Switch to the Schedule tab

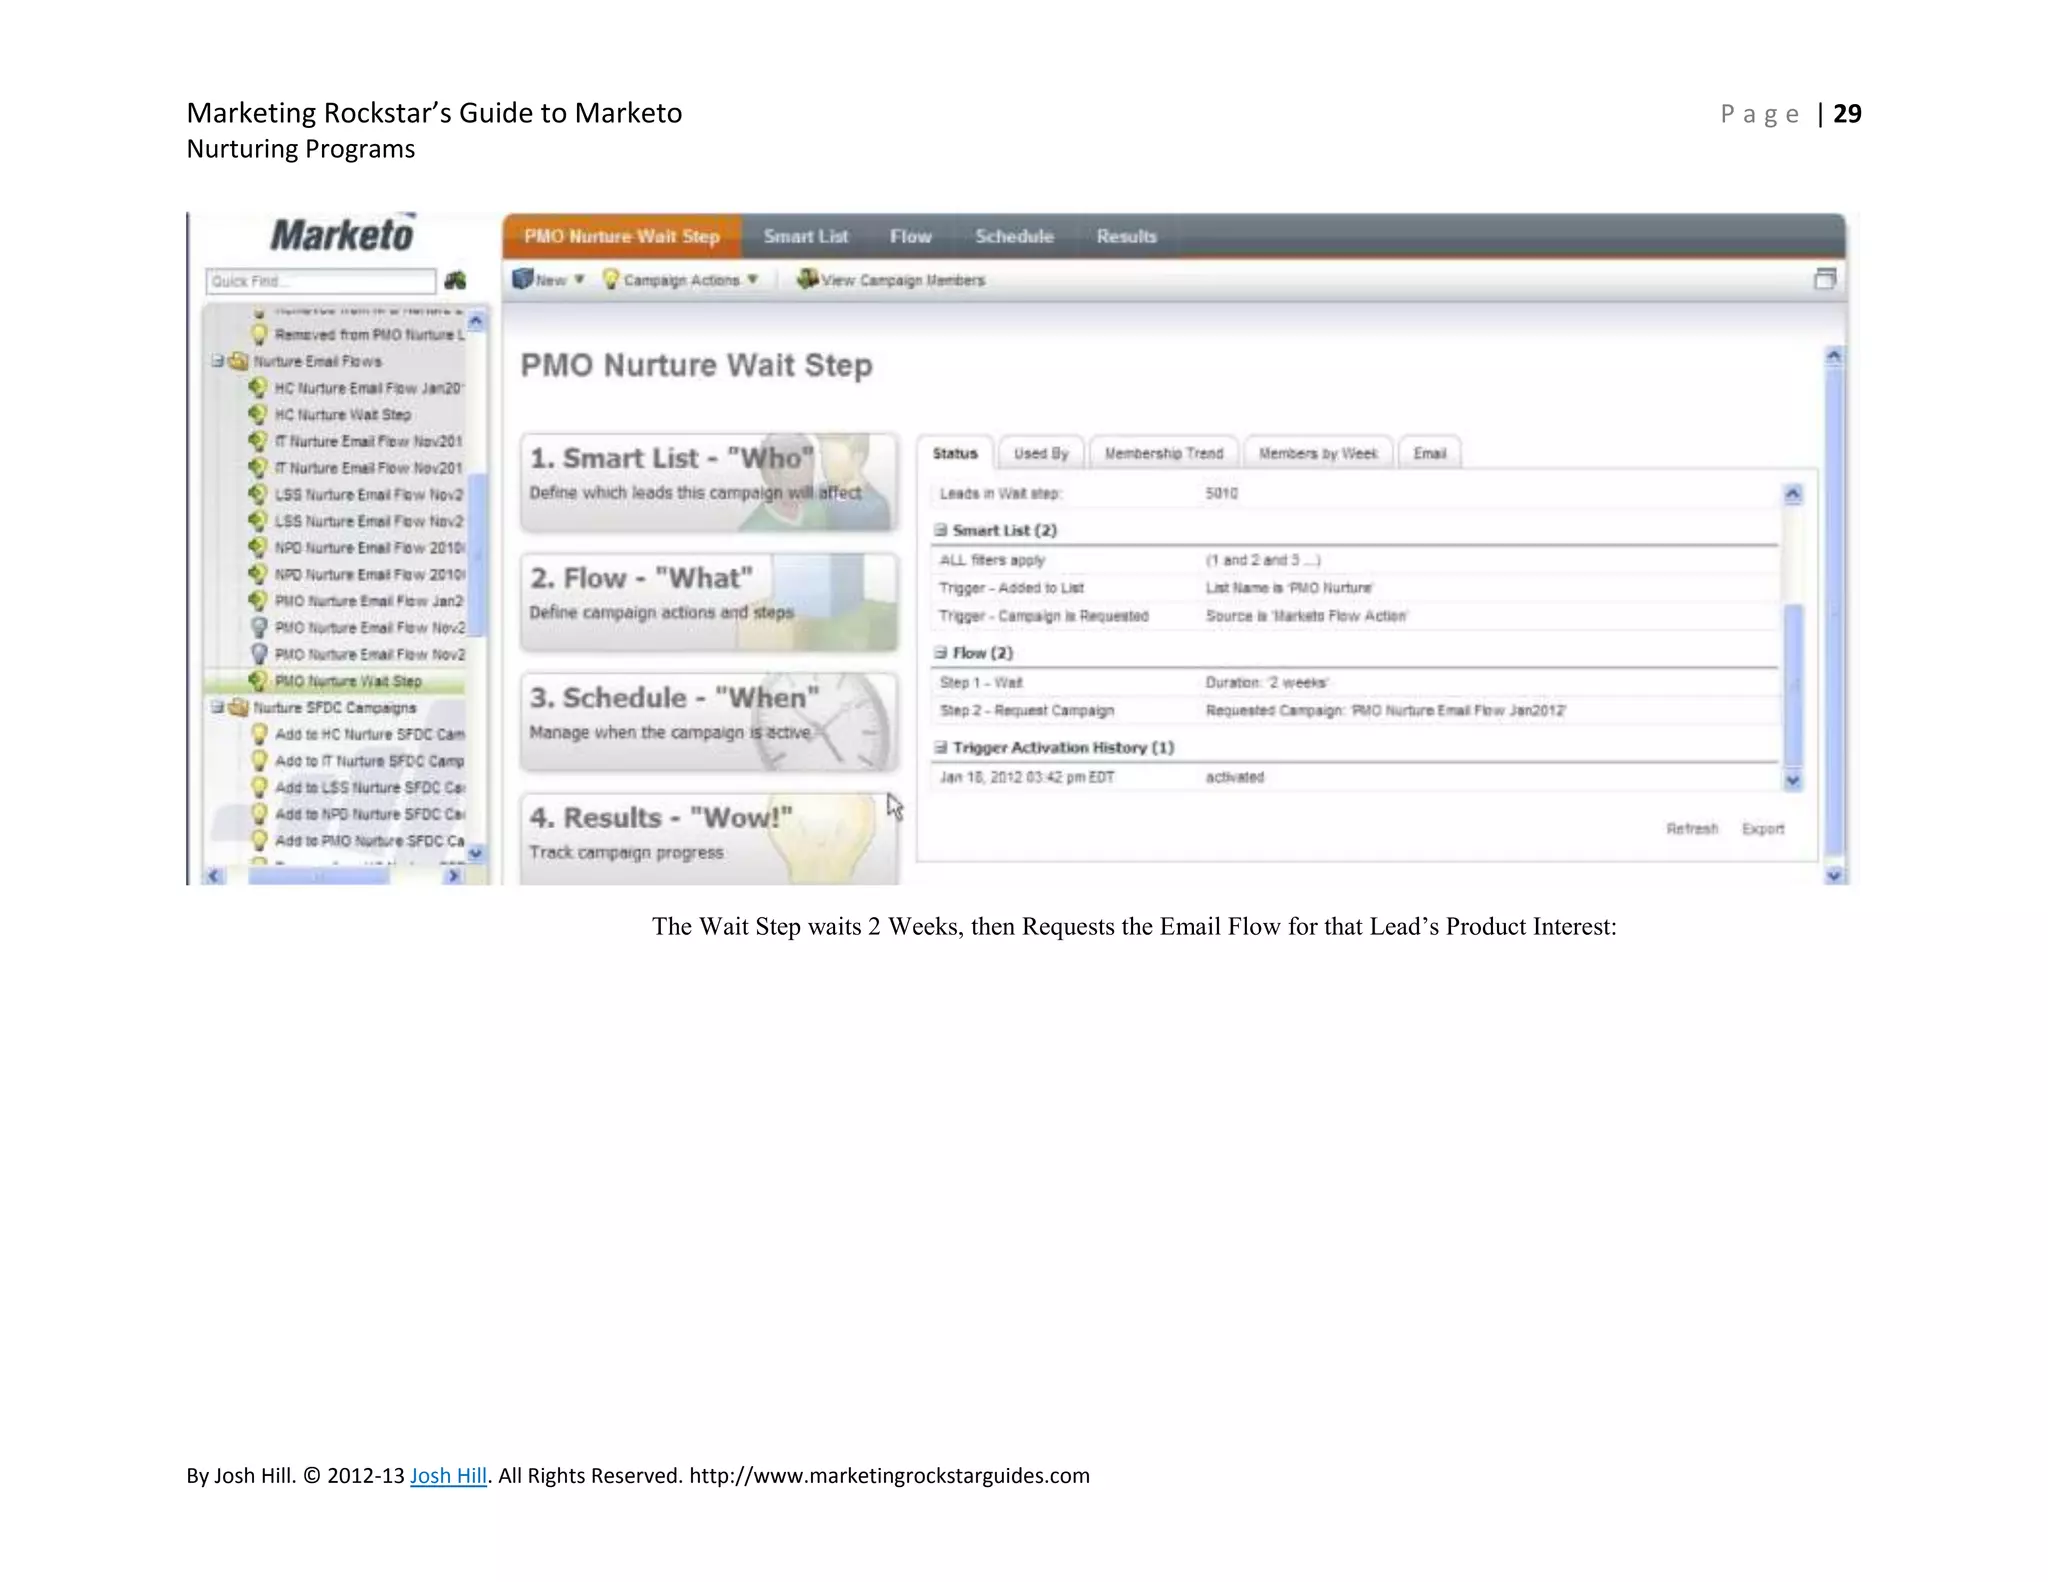pos(1014,237)
